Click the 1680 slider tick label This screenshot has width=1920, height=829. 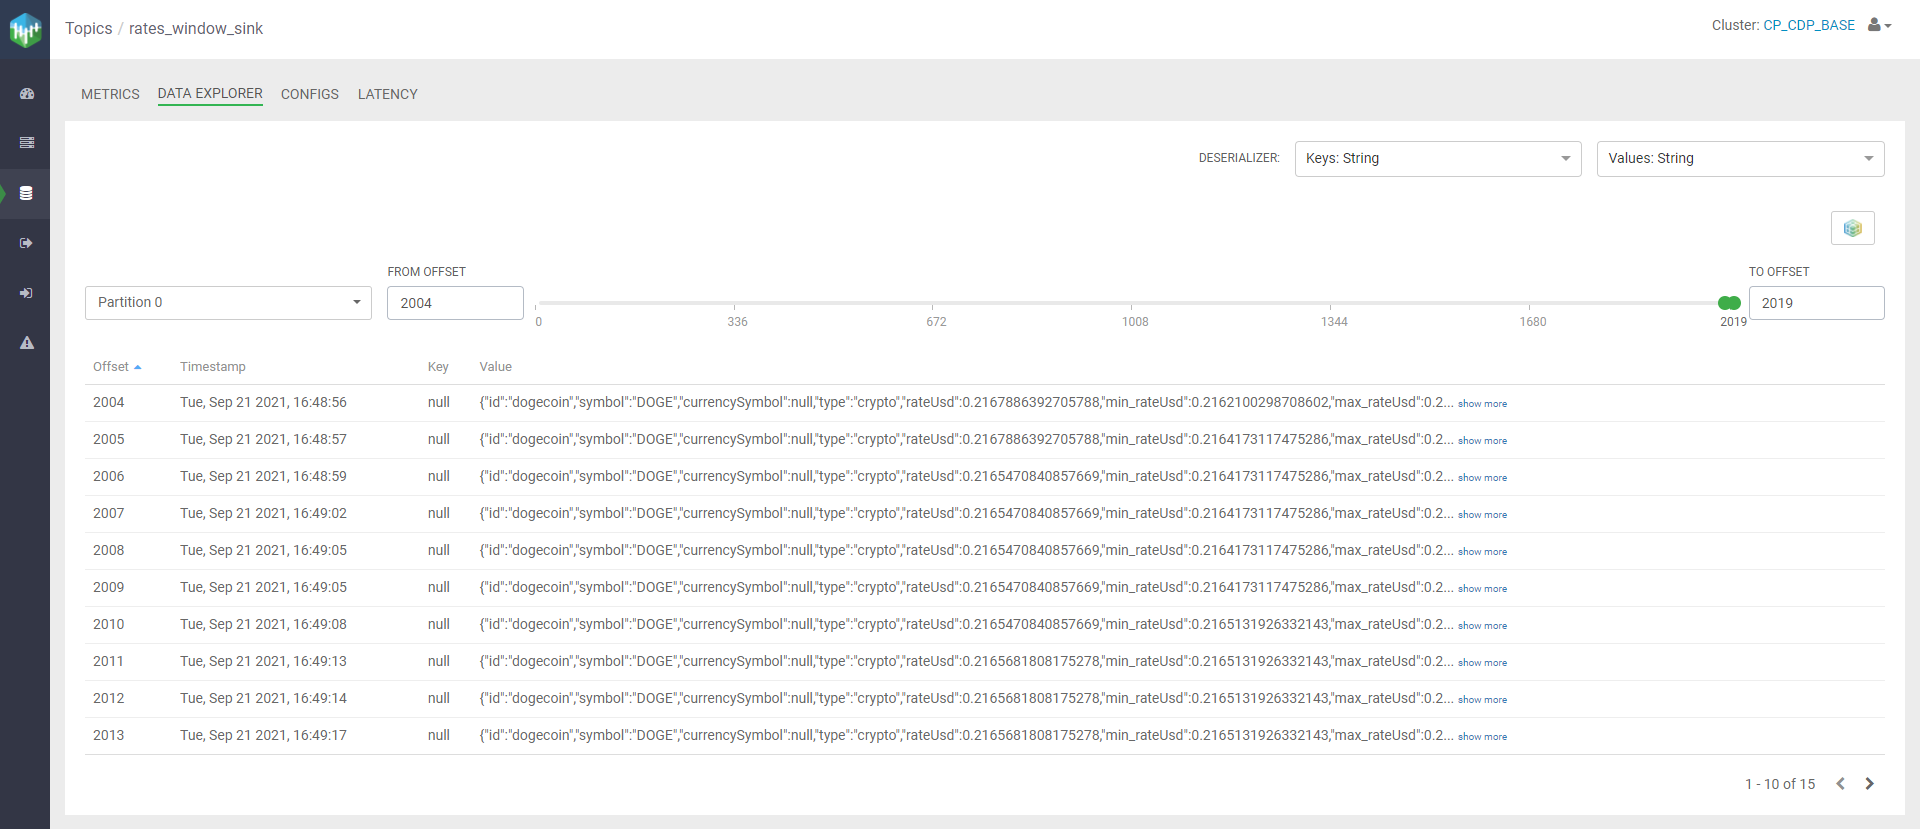click(1533, 322)
